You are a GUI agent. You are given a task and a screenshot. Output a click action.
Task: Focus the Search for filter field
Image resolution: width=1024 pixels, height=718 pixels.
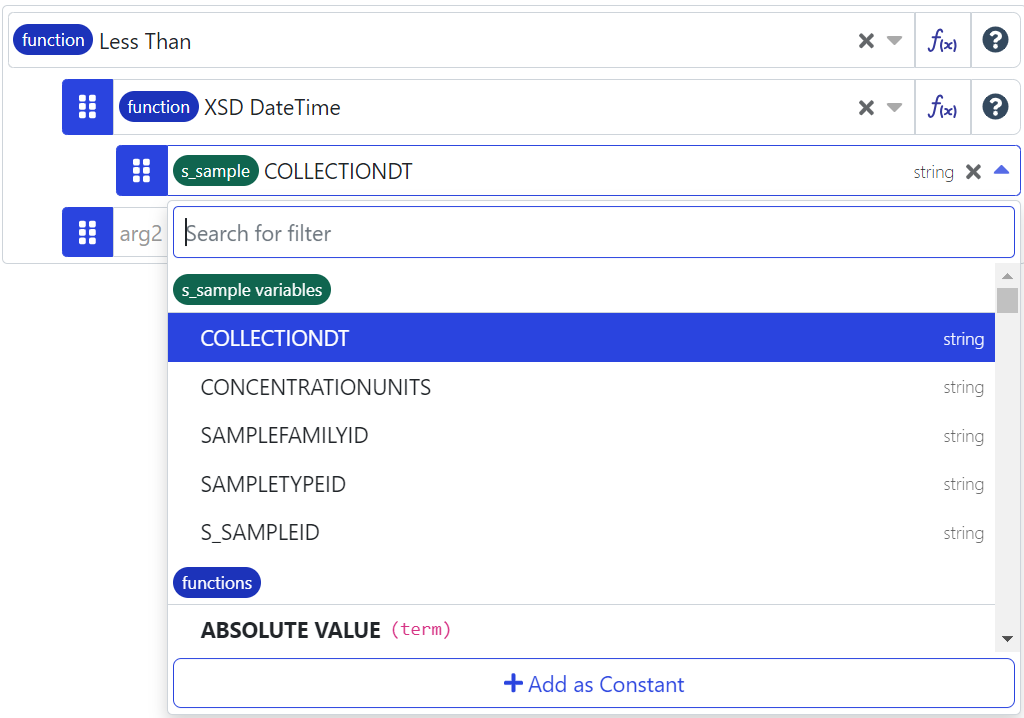pyautogui.click(x=593, y=233)
